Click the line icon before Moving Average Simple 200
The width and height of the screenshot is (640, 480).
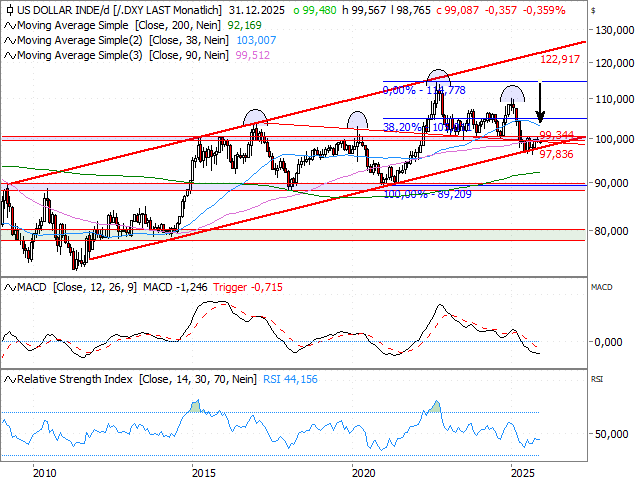pos(7,24)
